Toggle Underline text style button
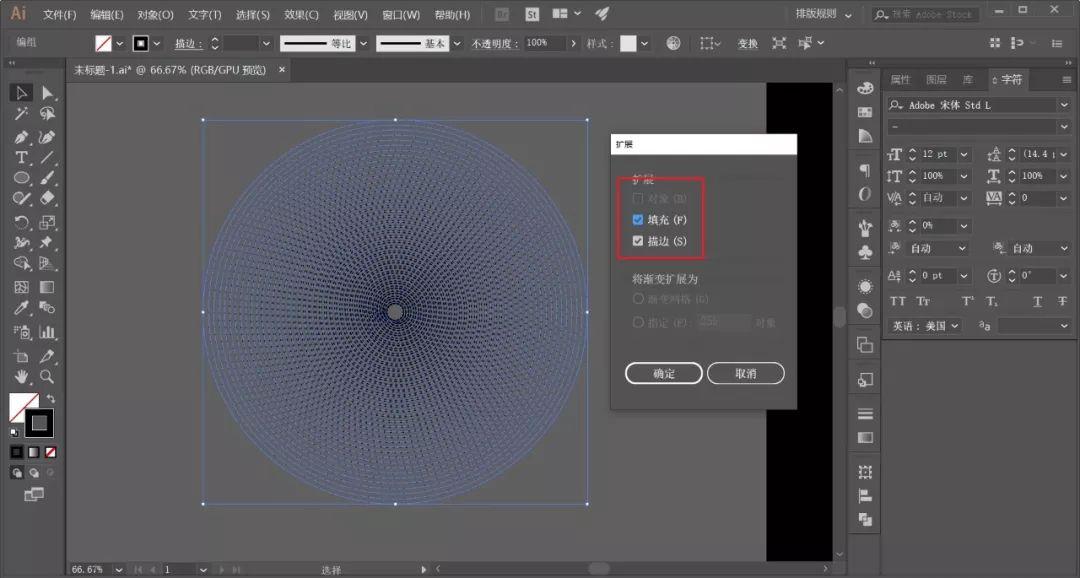Screen dimensions: 1080x578 tap(1037, 301)
